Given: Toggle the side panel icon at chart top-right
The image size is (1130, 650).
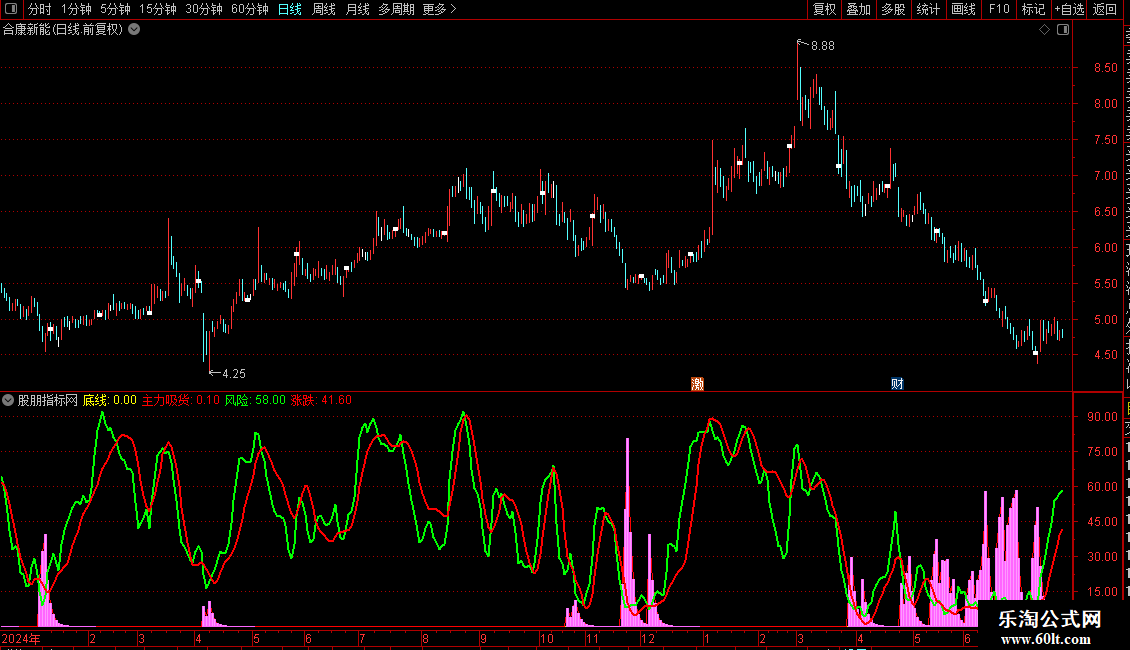Looking at the screenshot, I should coord(1063,30).
